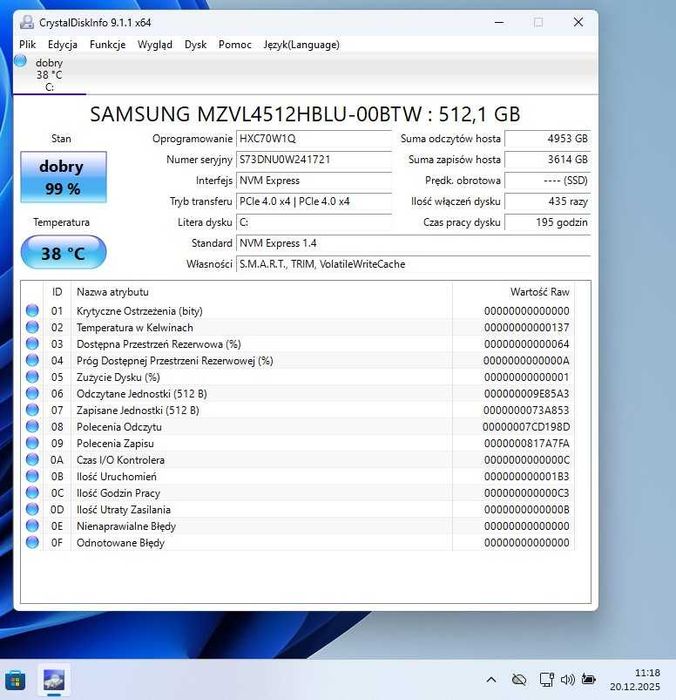Open the clock showing 11:18 20.12.2025
This screenshot has height=700, width=676.
click(634, 679)
